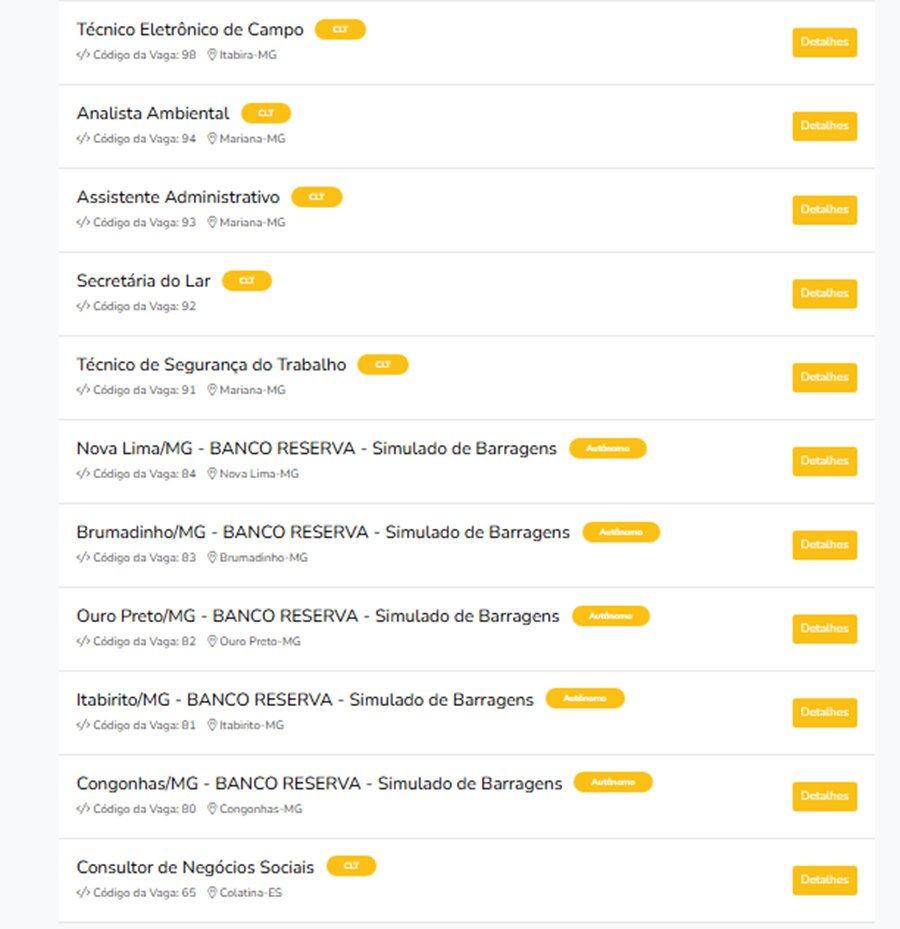This screenshot has width=900, height=929.
Task: Click the Itabirito-MG location pin icon
Action: [x=212, y=725]
